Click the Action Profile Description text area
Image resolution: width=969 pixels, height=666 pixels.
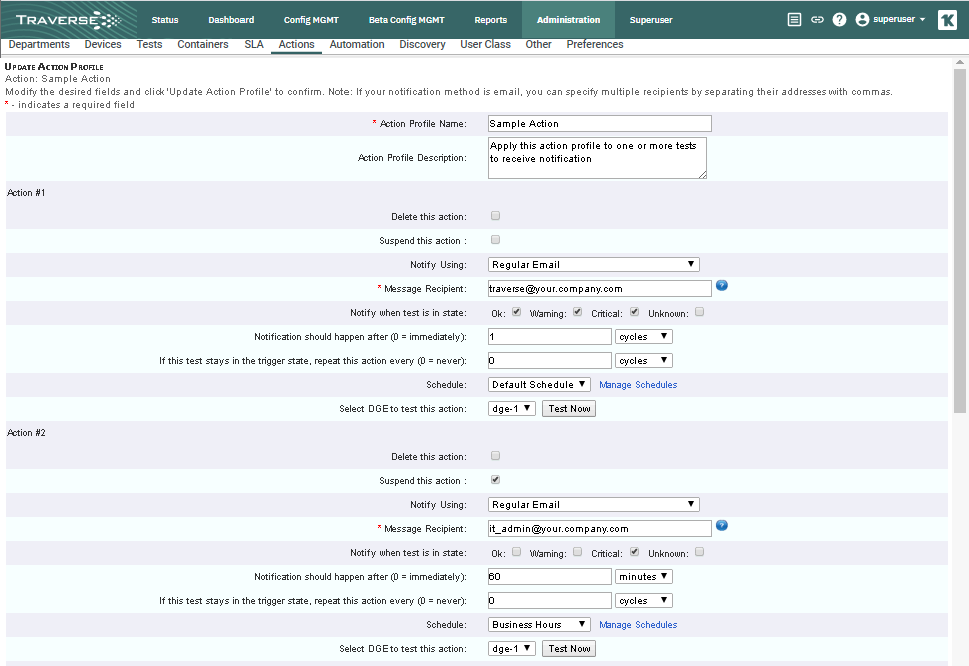597,158
